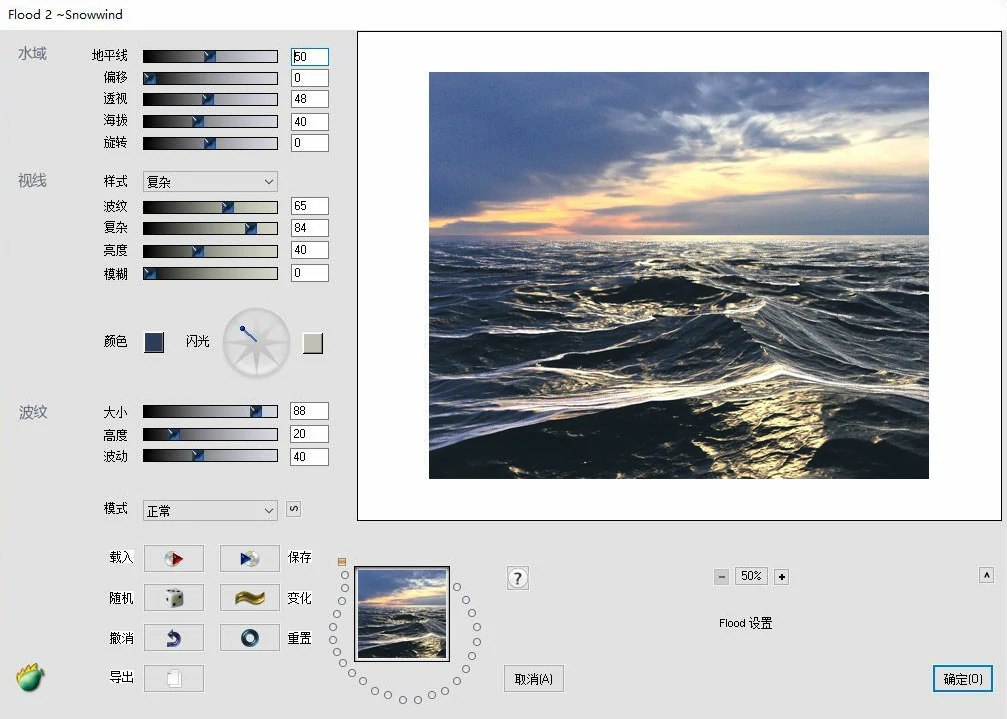Image resolution: width=1007 pixels, height=719 pixels.
Task: Click the 地平线 horizon slider
Action: point(210,56)
